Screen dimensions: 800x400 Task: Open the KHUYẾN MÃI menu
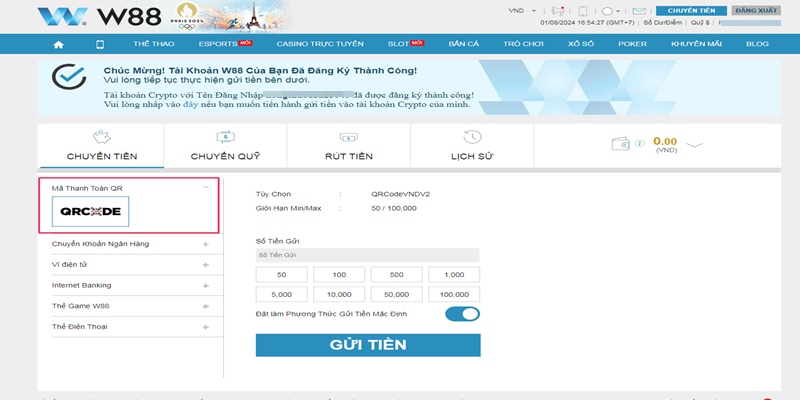pos(696,44)
